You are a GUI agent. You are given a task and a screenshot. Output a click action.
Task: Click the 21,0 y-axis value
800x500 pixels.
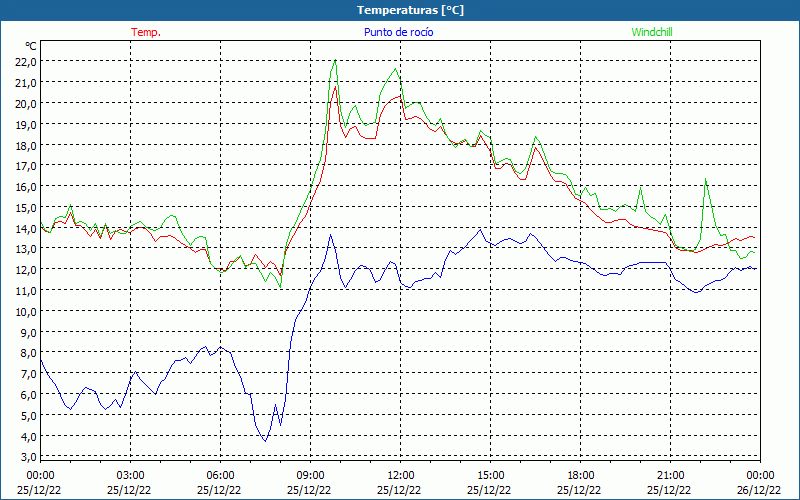tap(26, 82)
